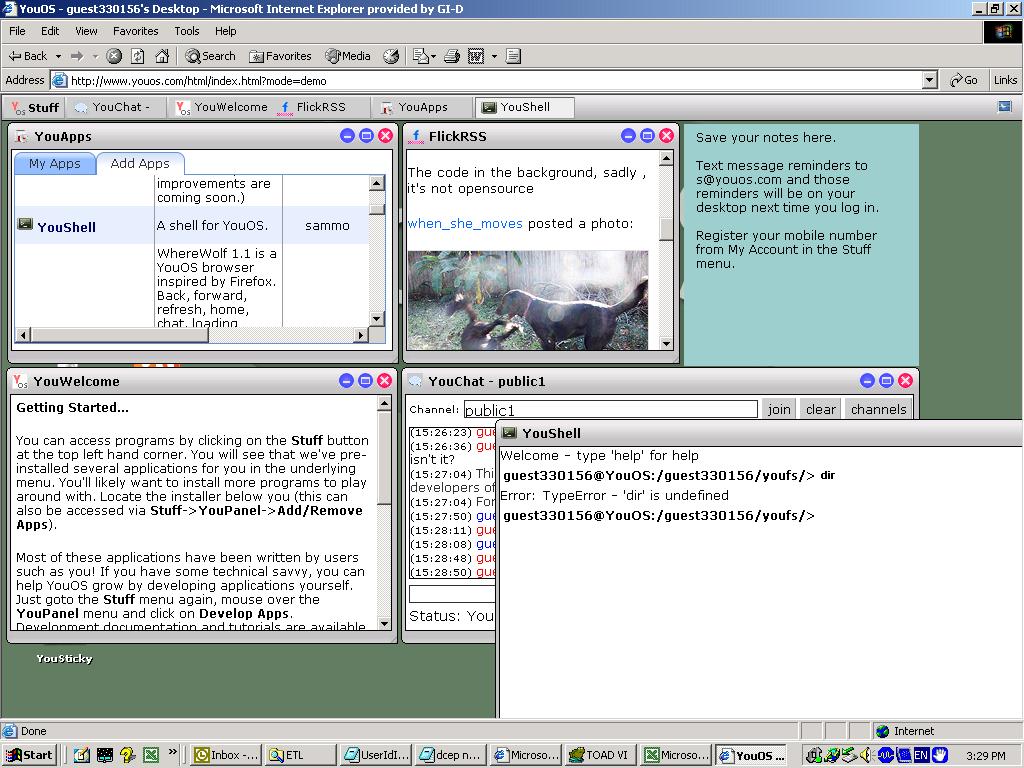Click 'sammo' author cell in YouApps
1024x768 pixels.
327,225
